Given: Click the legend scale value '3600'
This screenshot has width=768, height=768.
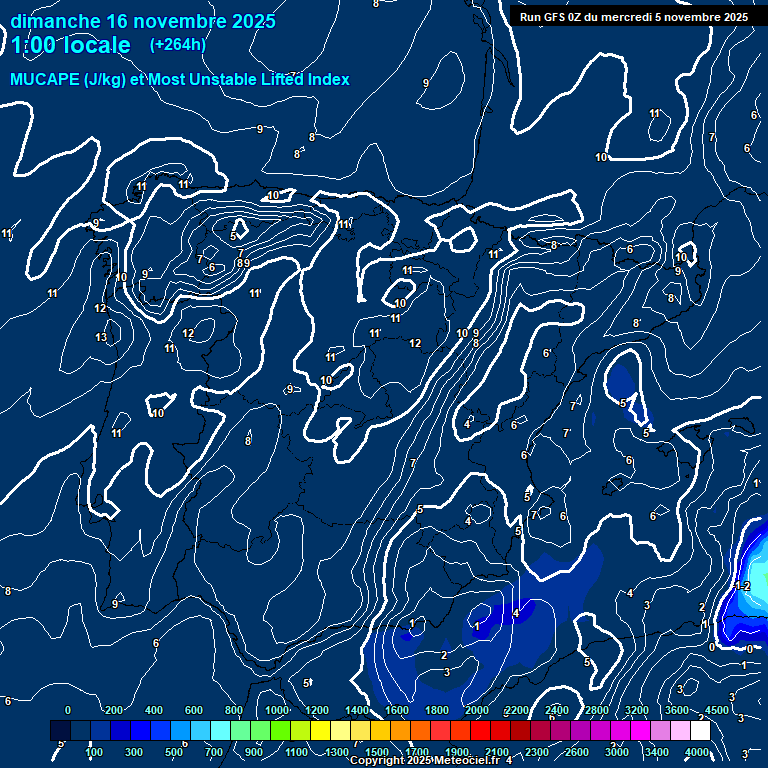Looking at the screenshot, I should click(677, 710).
